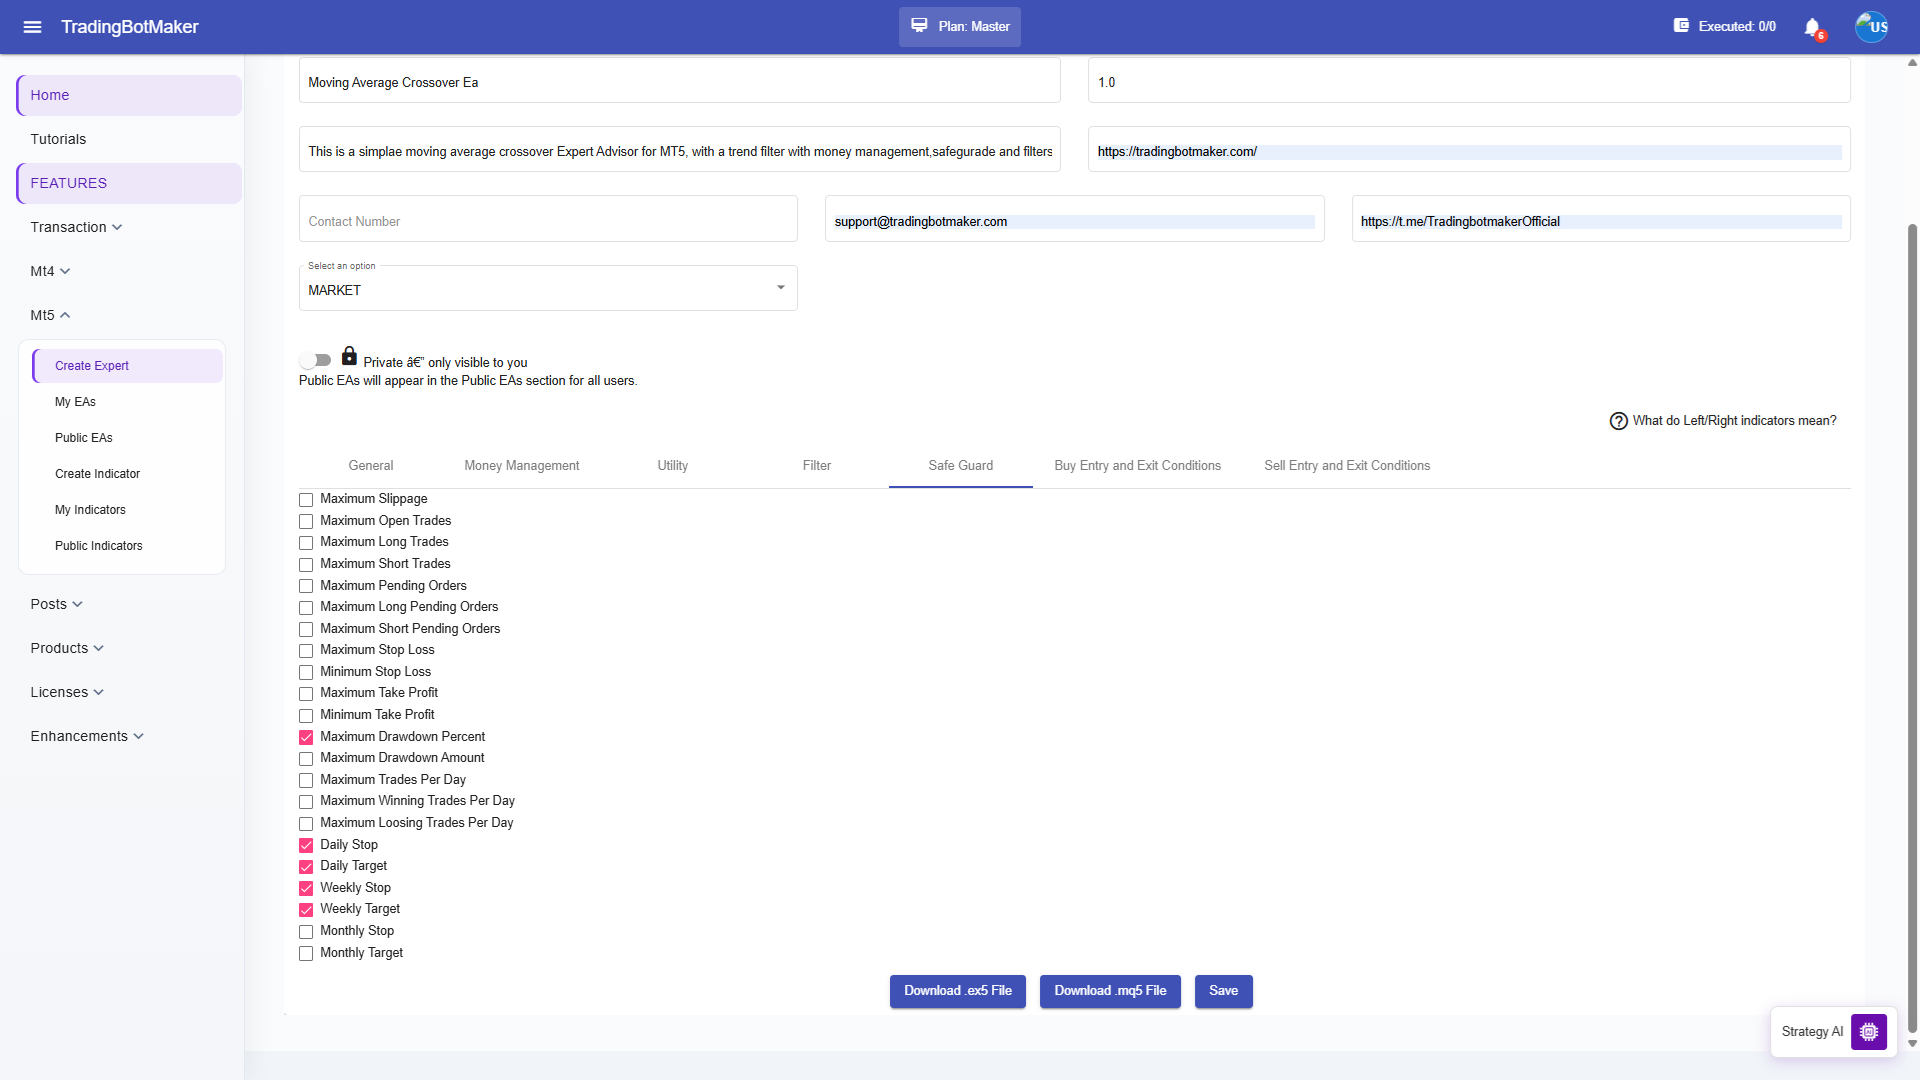Image resolution: width=1920 pixels, height=1080 pixels.
Task: Open Buy Entry and Exit Conditions tab
Action: 1138,466
